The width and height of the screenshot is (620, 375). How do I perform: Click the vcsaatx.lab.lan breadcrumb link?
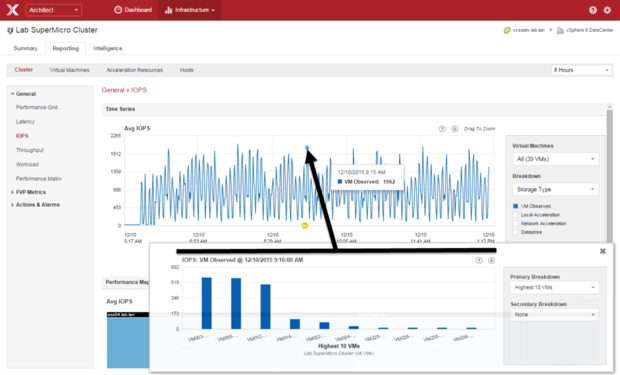pyautogui.click(x=529, y=30)
